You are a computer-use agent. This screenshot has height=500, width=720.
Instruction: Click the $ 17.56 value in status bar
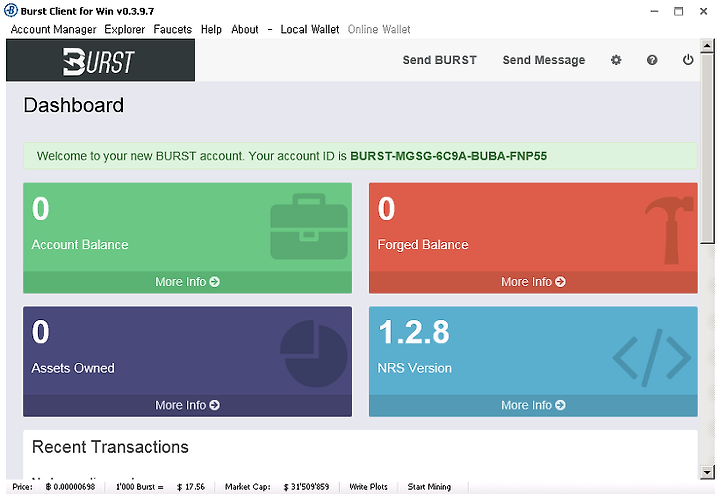tap(191, 487)
